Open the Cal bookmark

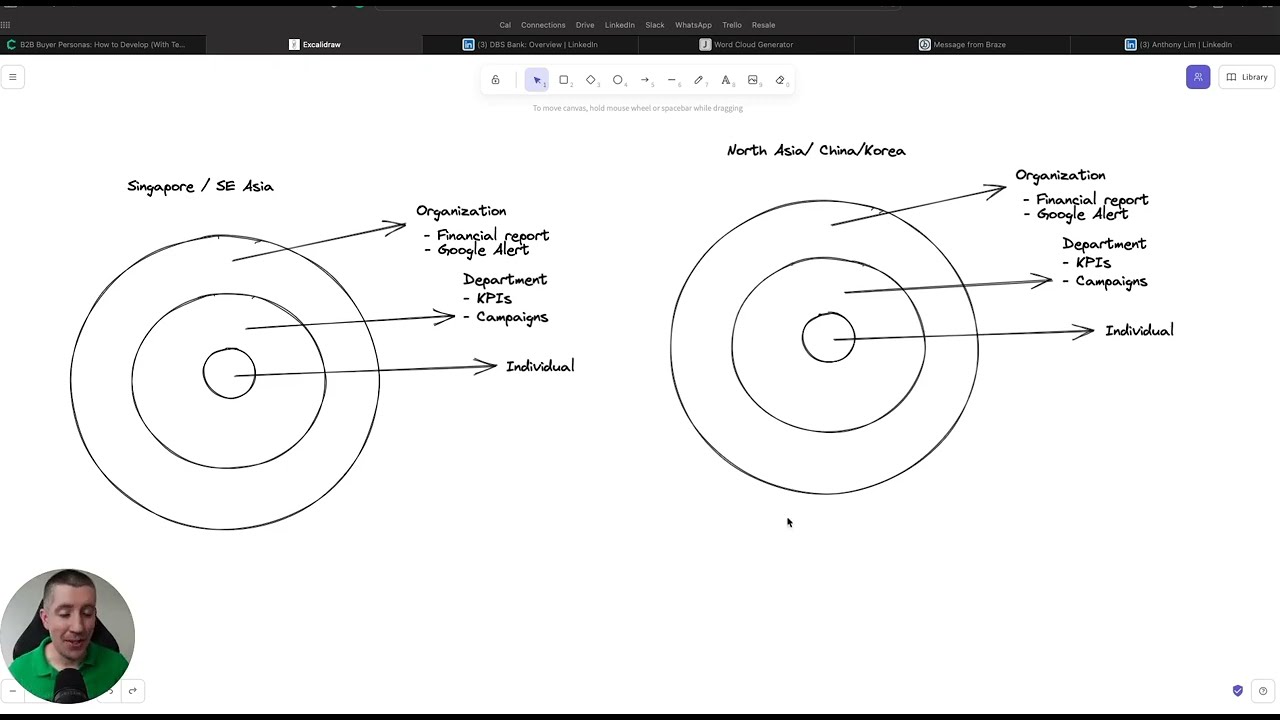(505, 25)
